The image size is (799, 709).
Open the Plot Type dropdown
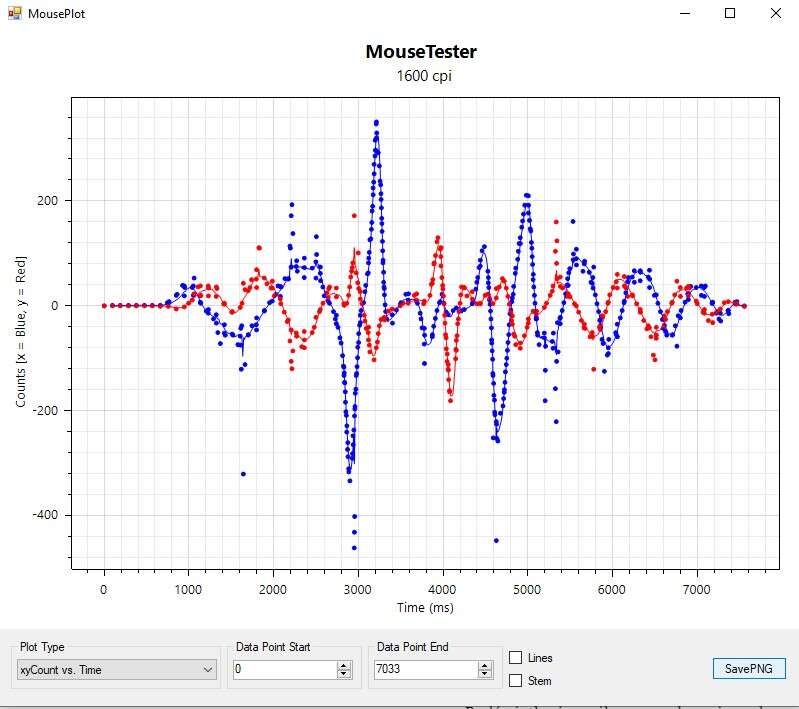[117, 670]
